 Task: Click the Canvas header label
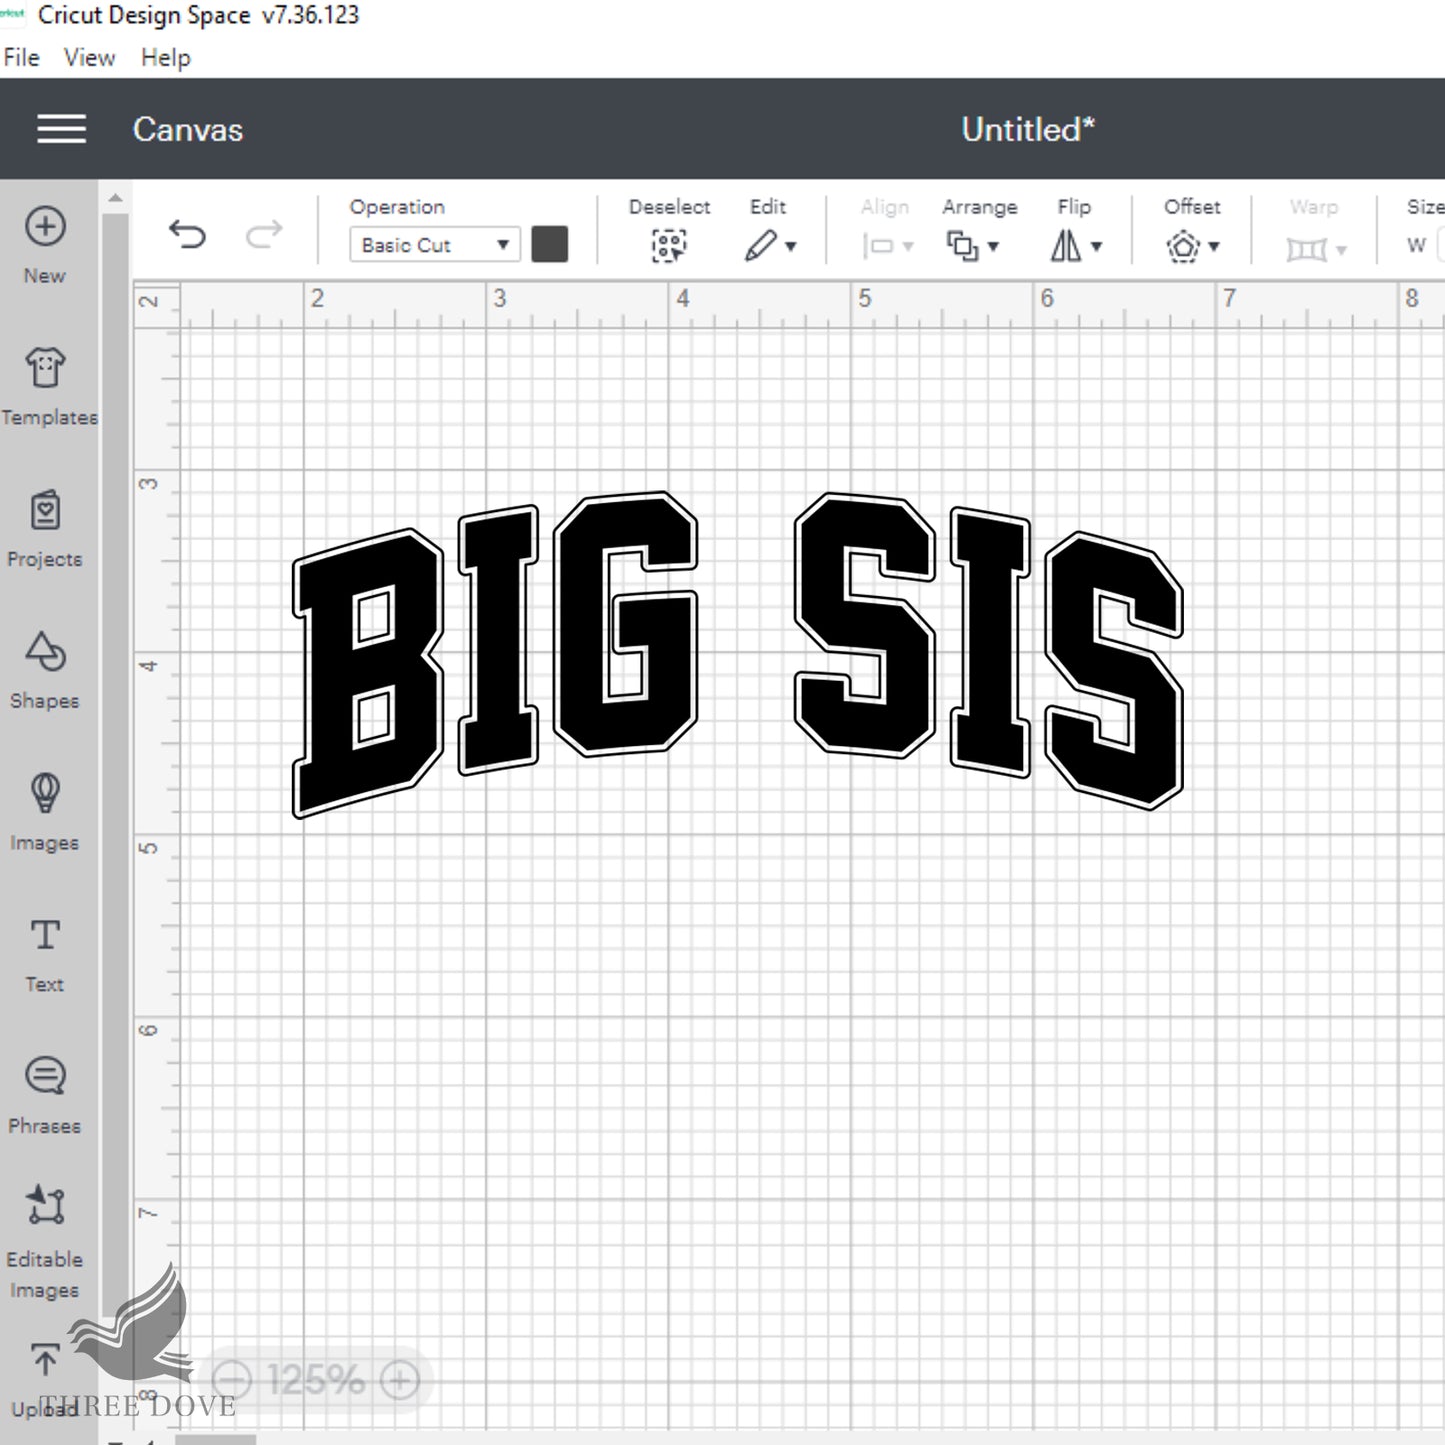point(188,130)
